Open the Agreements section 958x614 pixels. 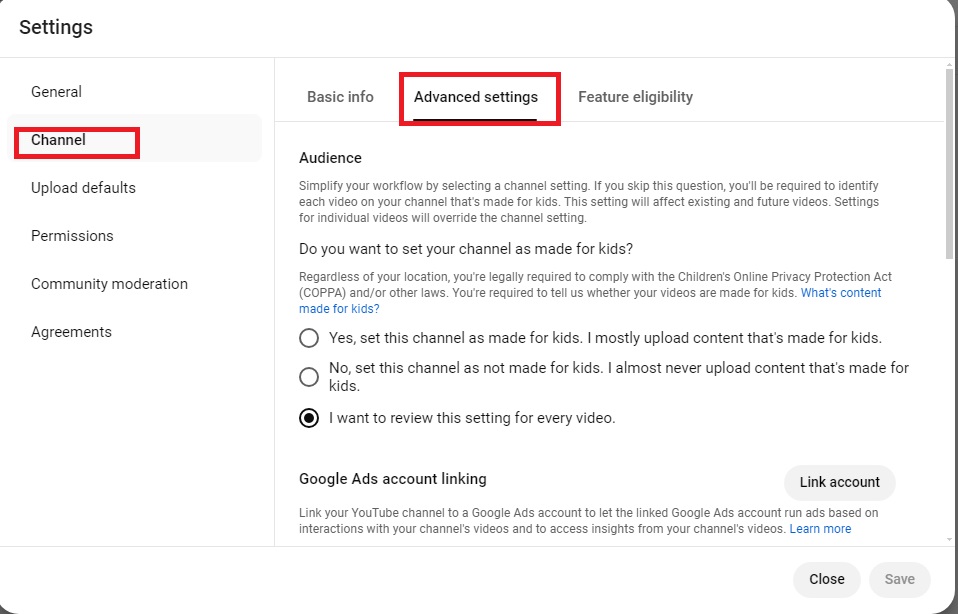[71, 332]
